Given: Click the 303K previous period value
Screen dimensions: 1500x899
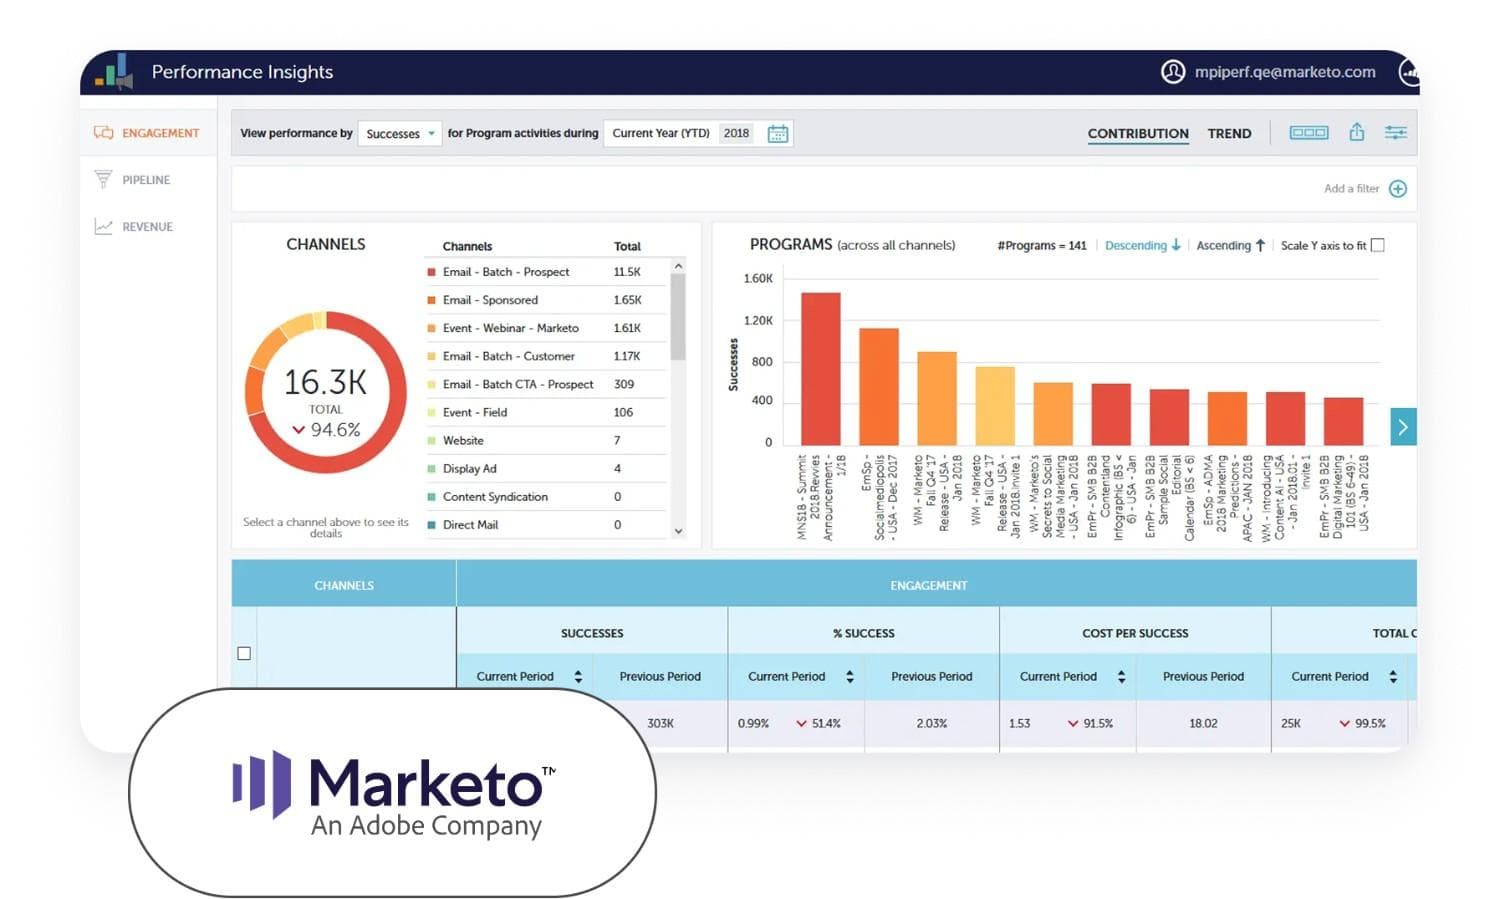Looking at the screenshot, I should tap(660, 723).
